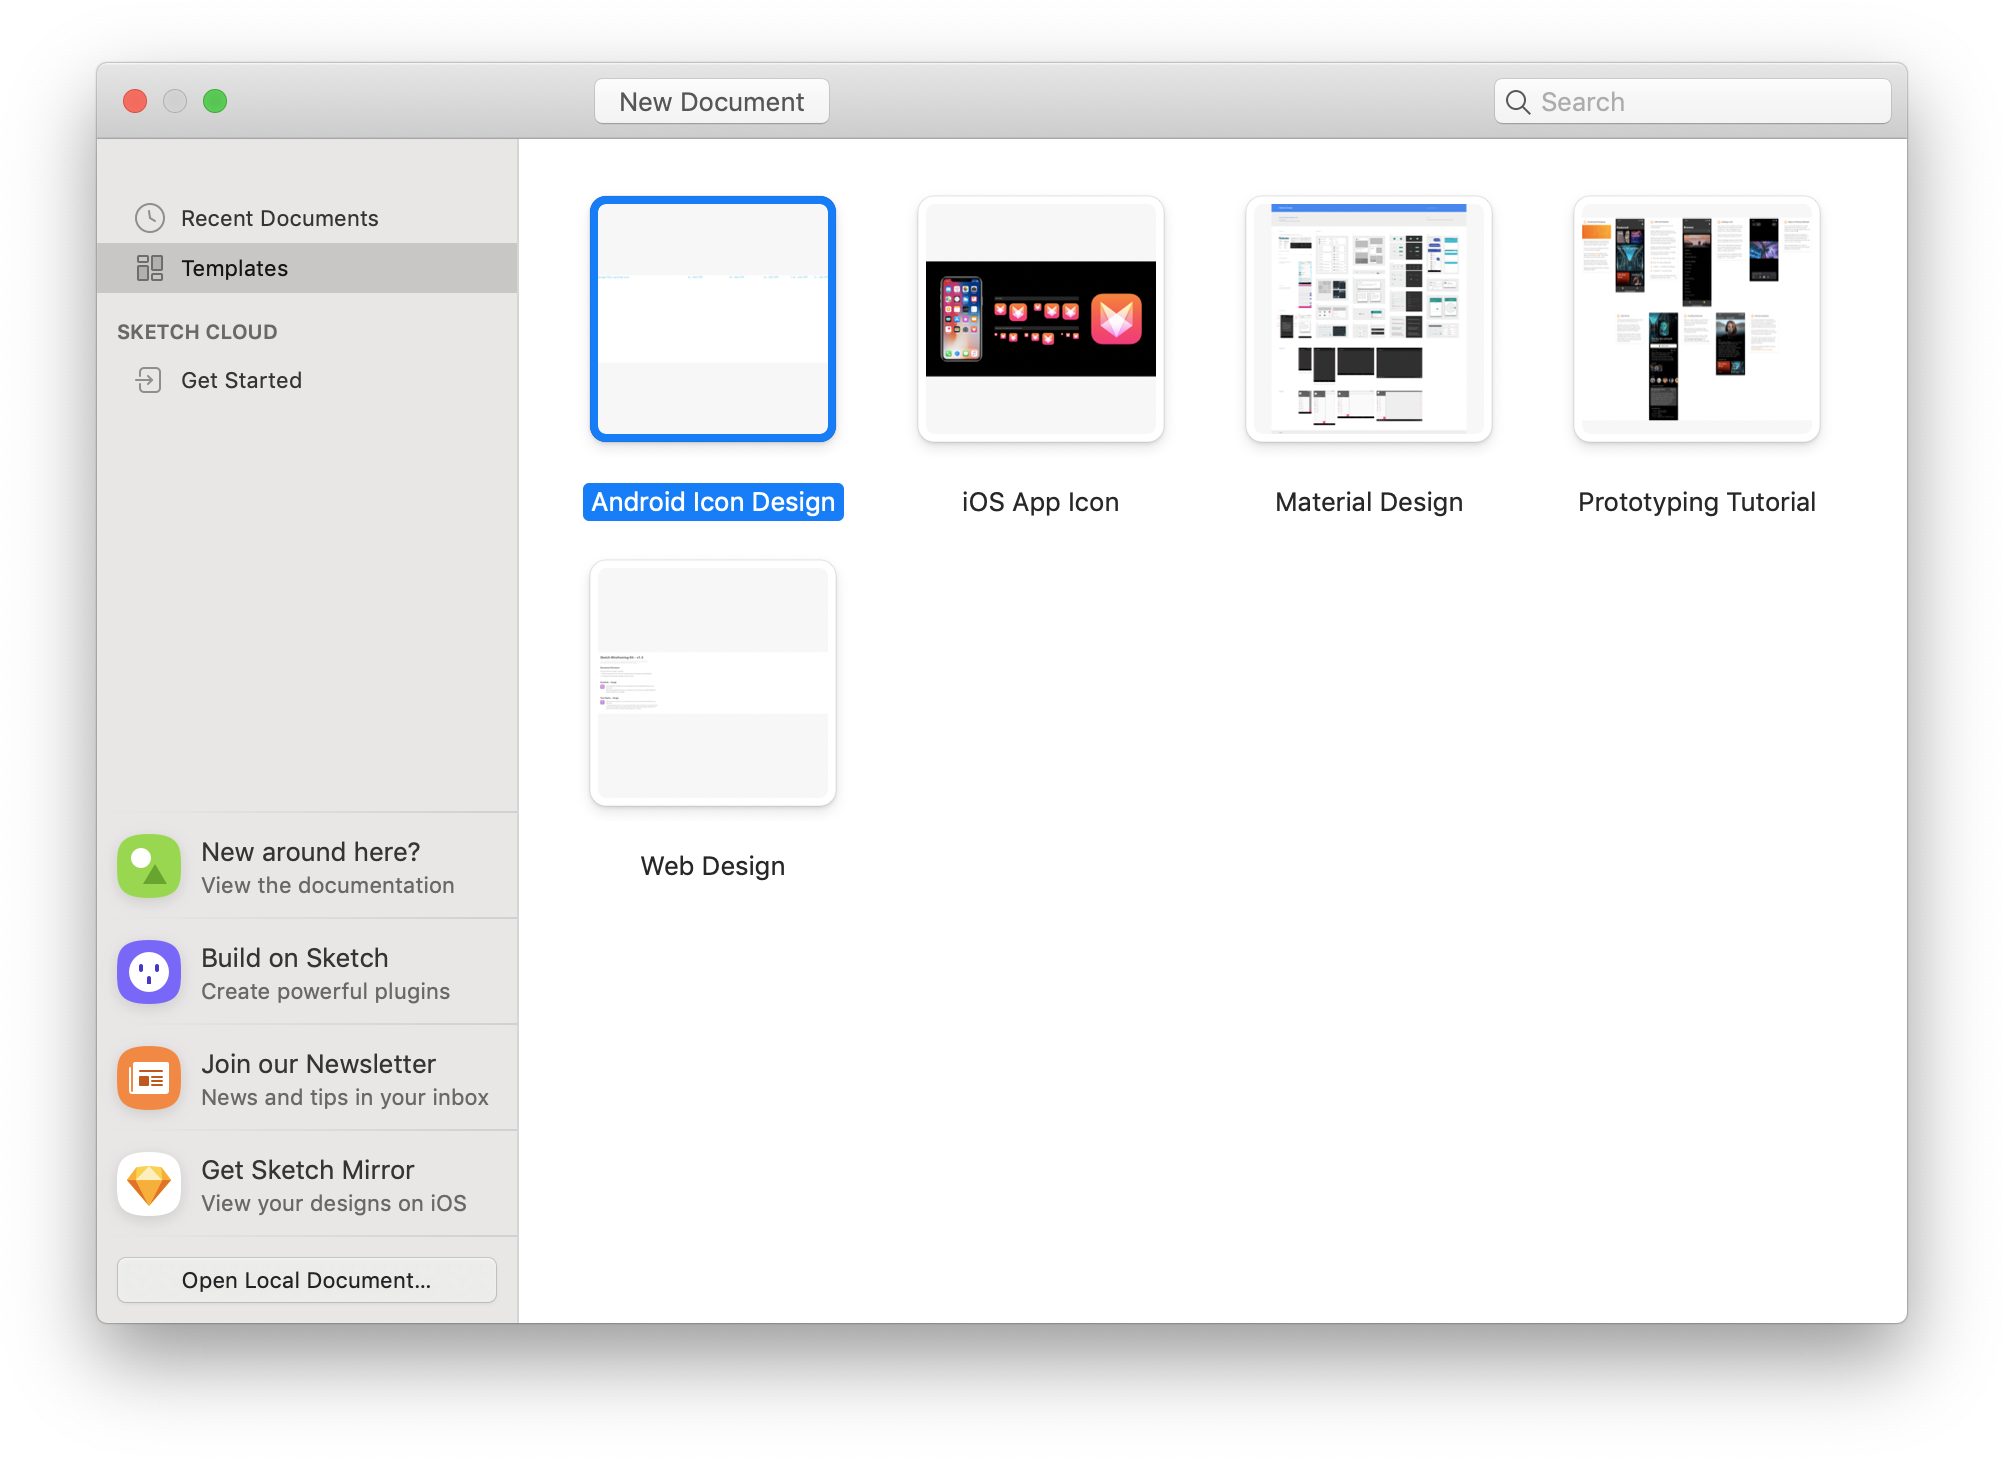Click the 'Prototyping Tutorial' label
This screenshot has width=2003, height=1457.
coord(1697,502)
